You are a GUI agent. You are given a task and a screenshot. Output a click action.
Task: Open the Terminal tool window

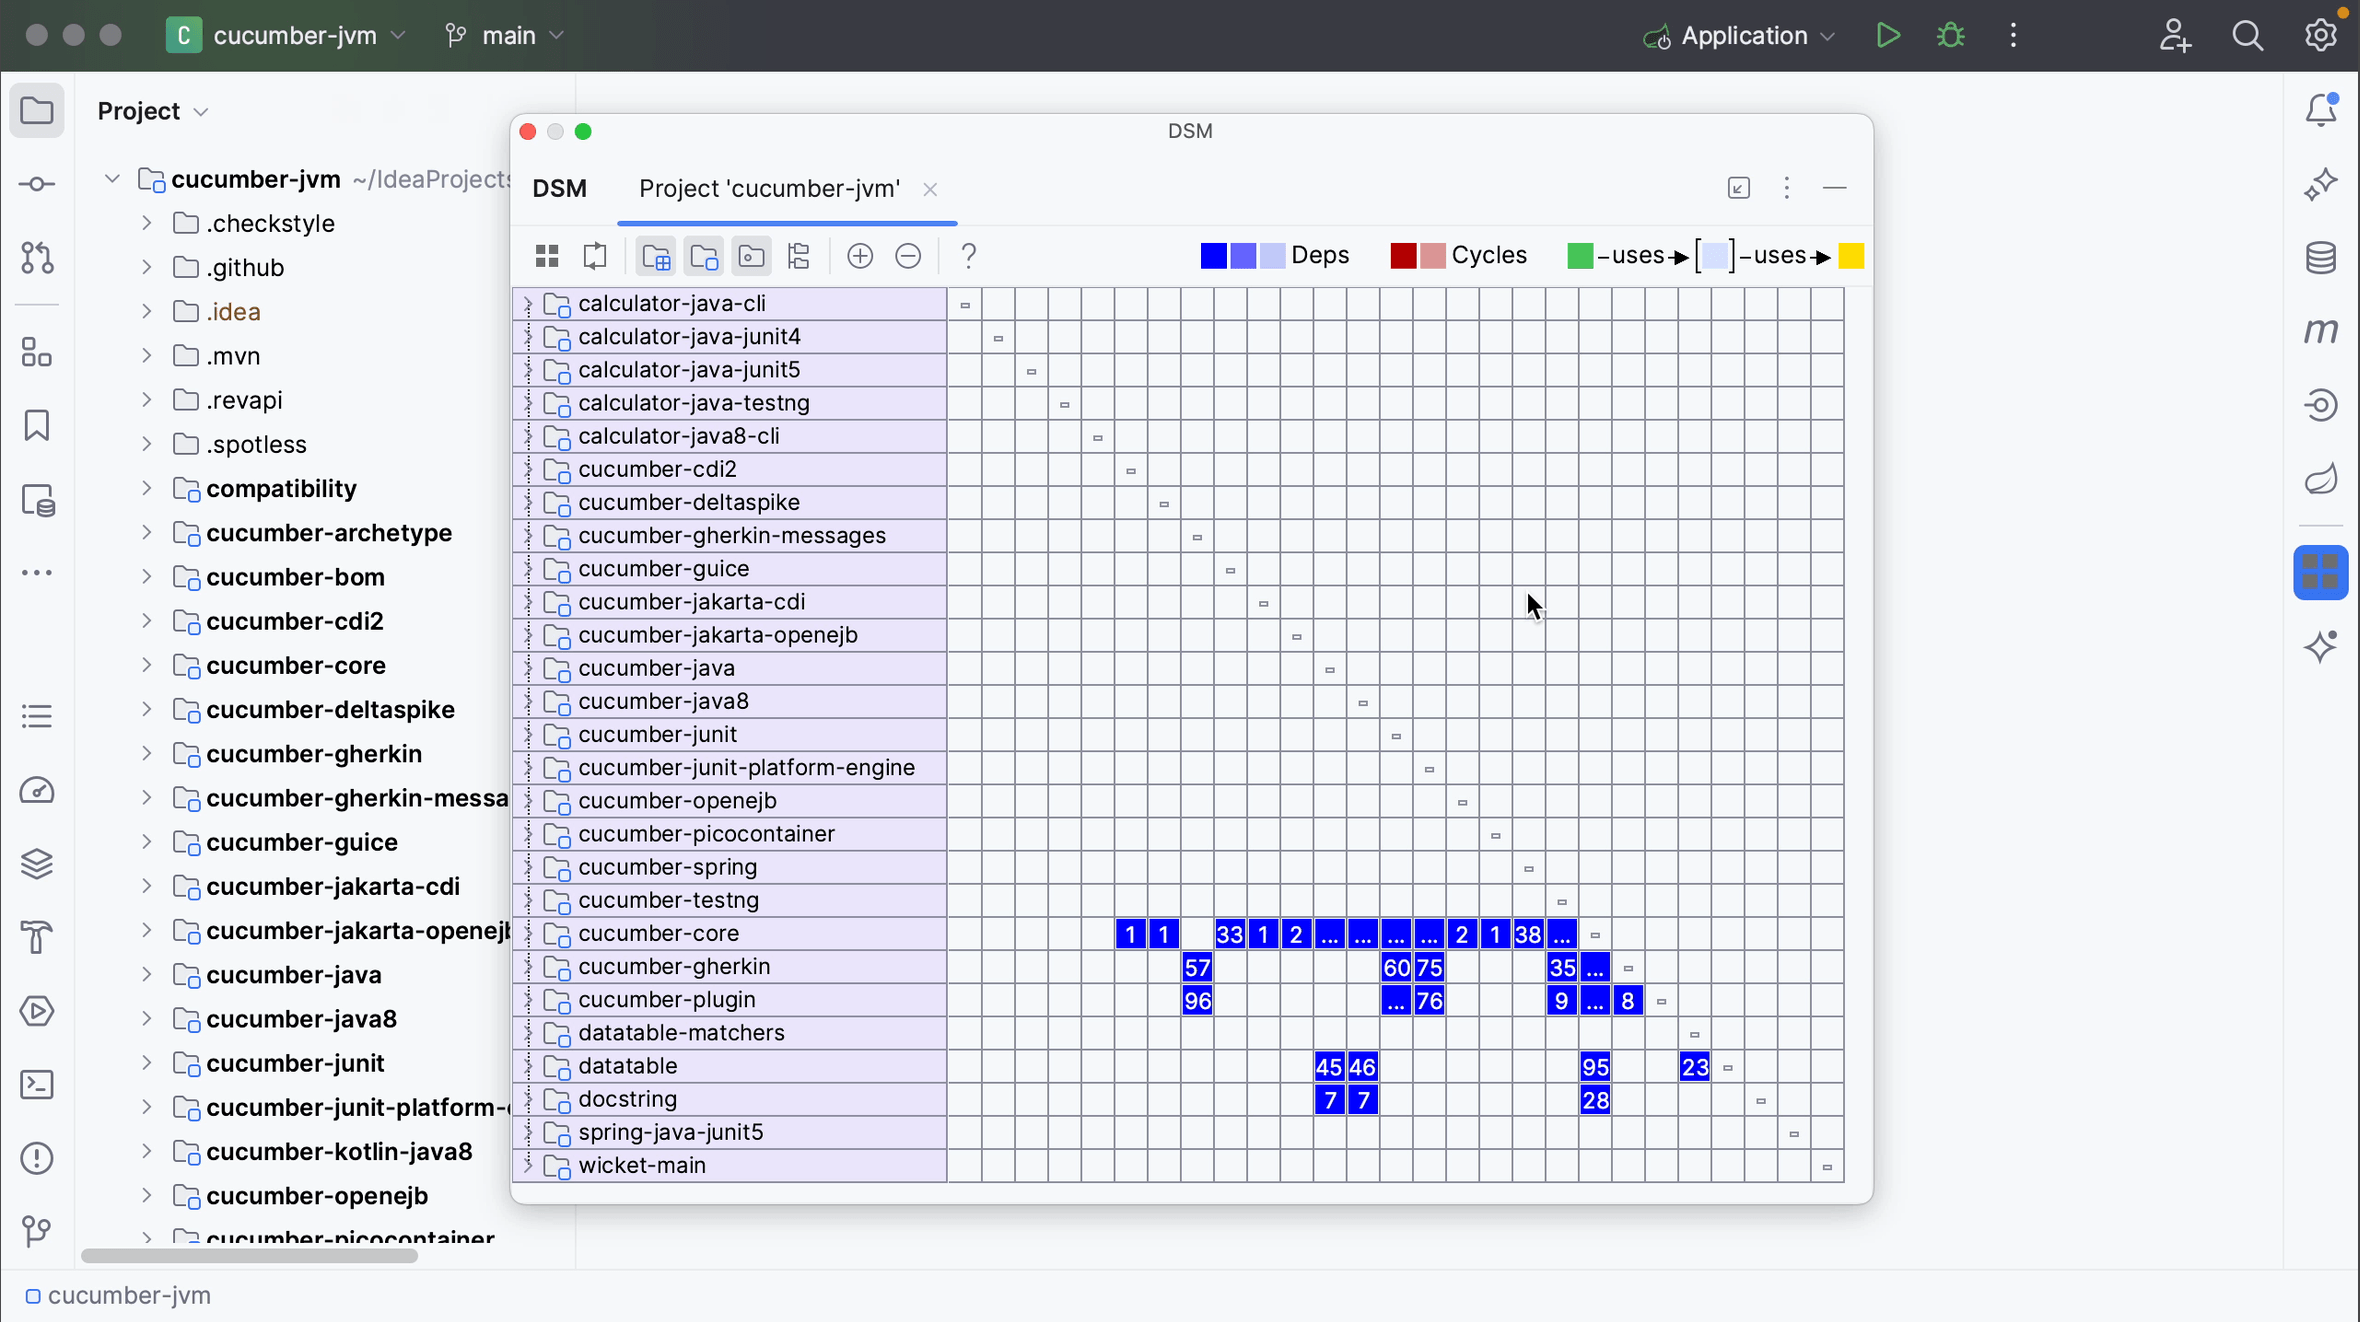36,1085
